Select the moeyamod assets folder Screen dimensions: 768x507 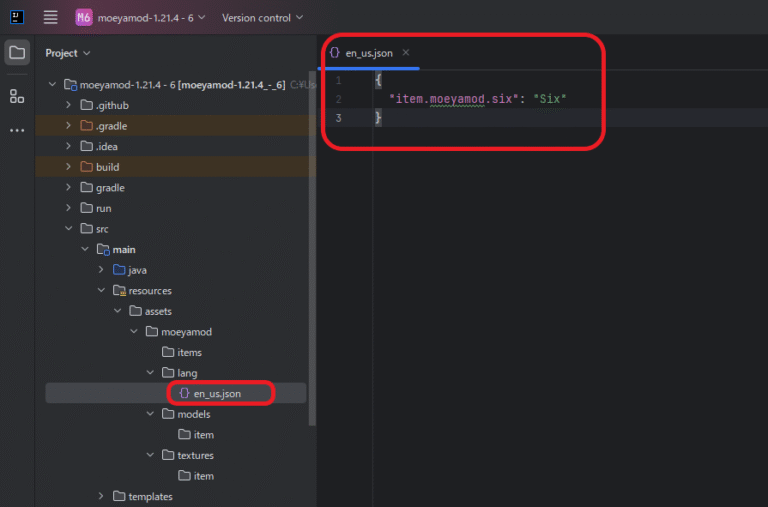[179, 332]
